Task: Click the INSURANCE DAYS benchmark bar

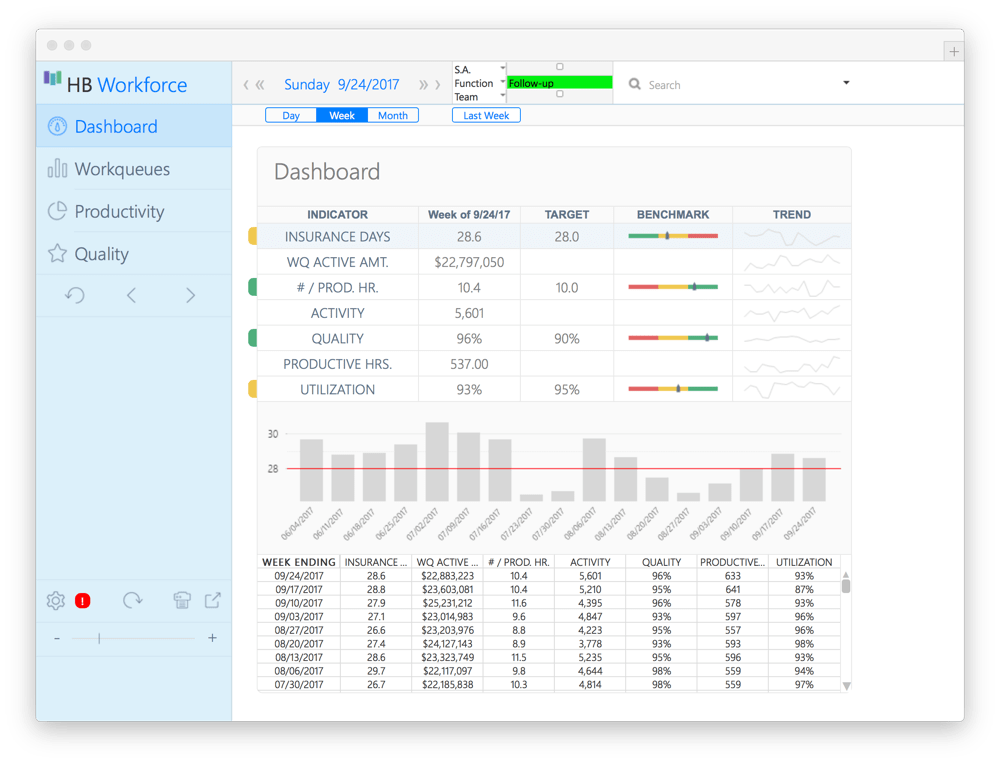Action: tap(673, 236)
